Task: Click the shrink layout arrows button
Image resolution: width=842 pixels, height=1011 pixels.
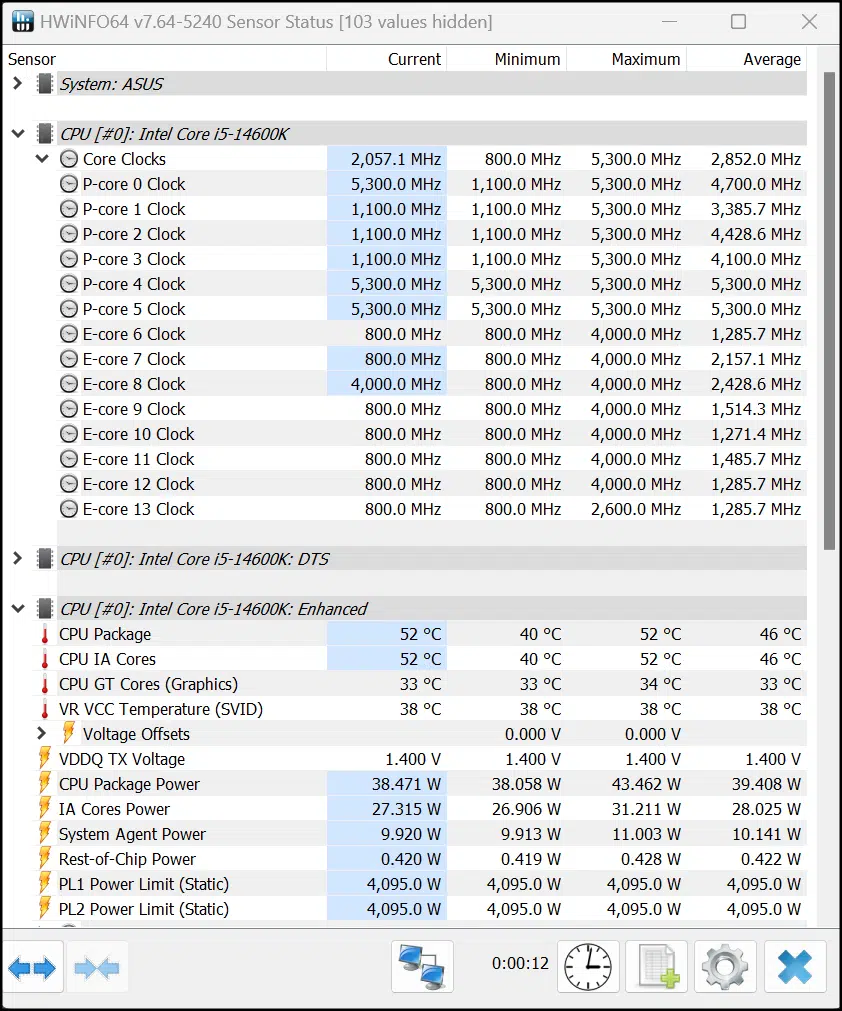Action: (x=97, y=967)
